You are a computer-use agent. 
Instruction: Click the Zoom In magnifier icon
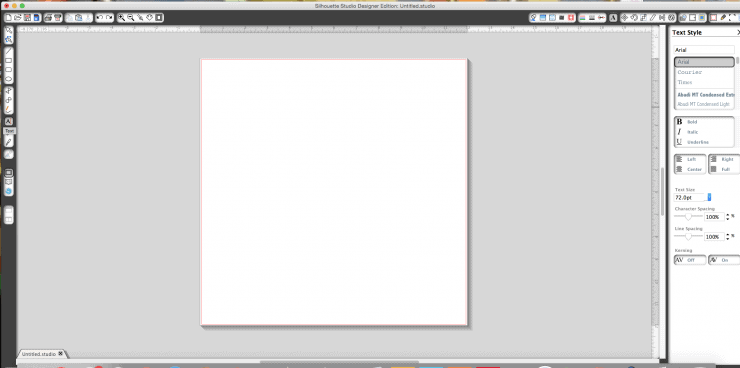(x=121, y=17)
